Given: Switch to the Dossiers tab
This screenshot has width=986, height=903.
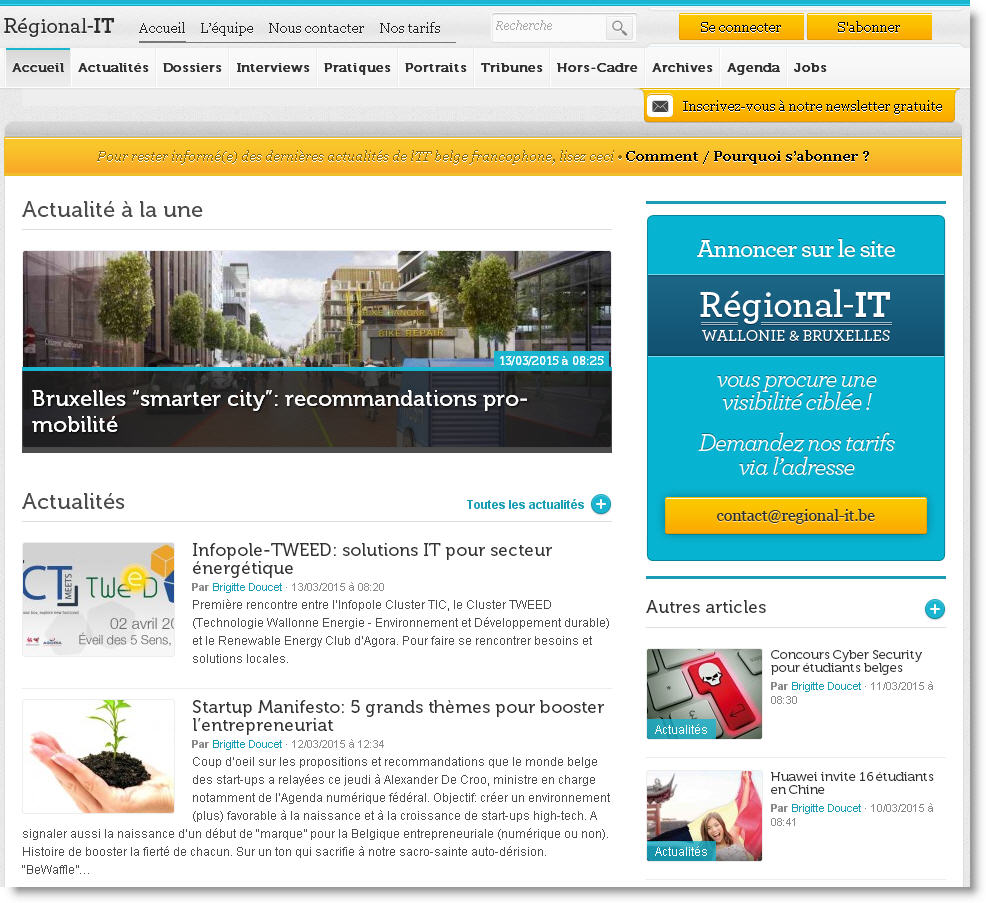Looking at the screenshot, I should (x=192, y=67).
